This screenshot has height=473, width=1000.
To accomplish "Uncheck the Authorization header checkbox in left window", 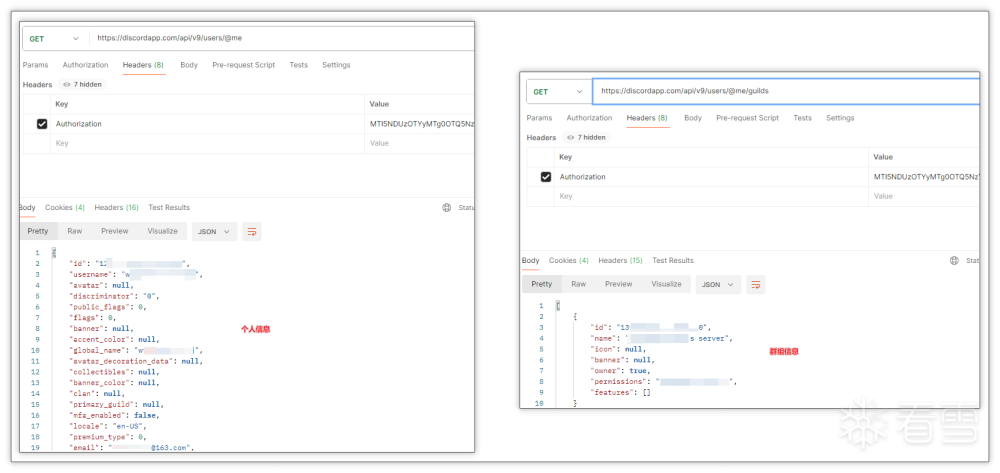I will tap(42, 124).
